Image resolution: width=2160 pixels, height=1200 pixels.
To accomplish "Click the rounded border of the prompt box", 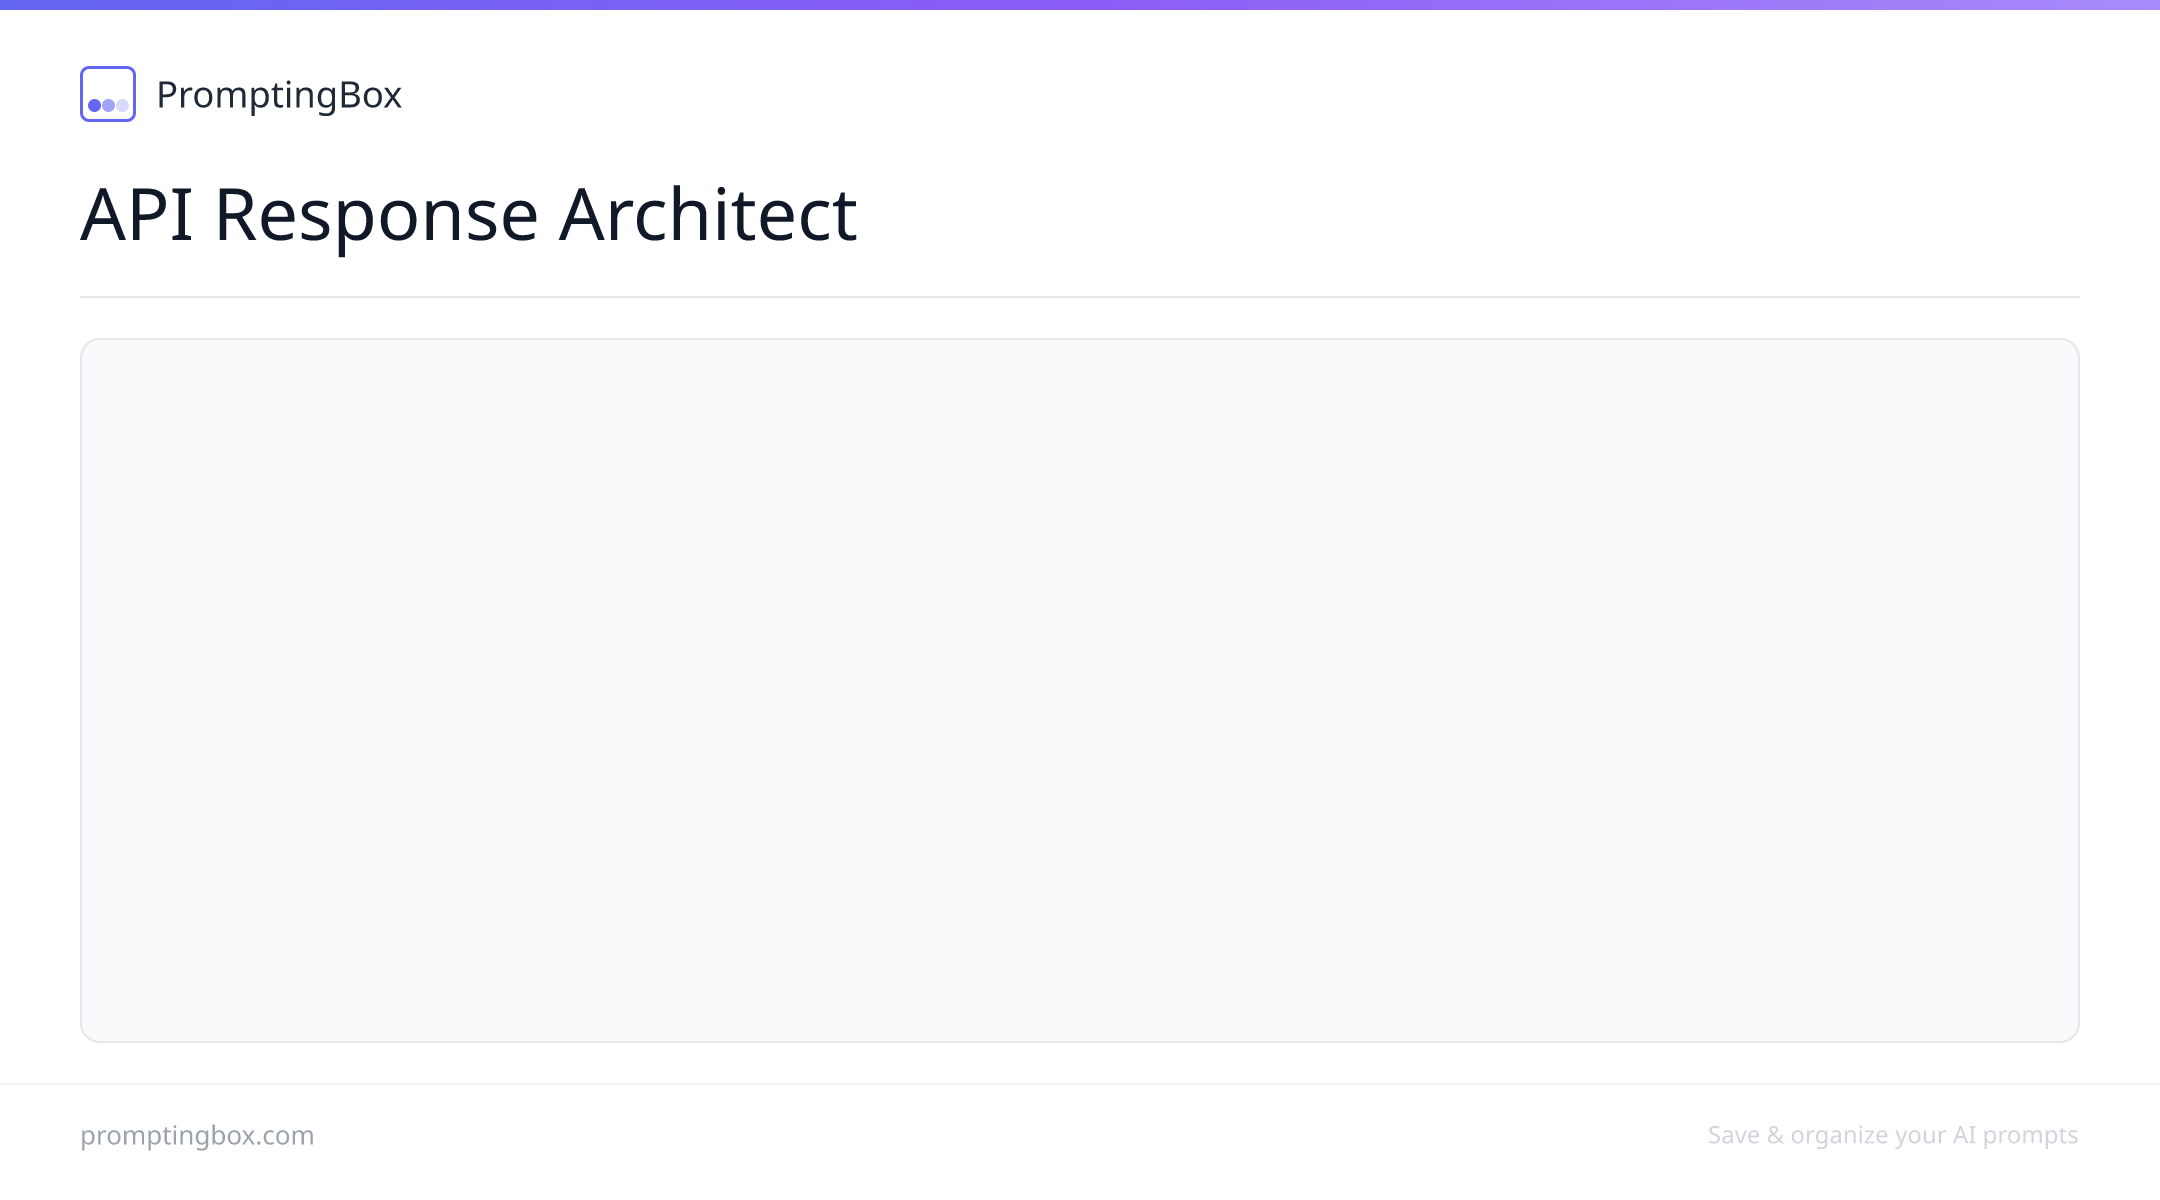I will point(1080,339).
